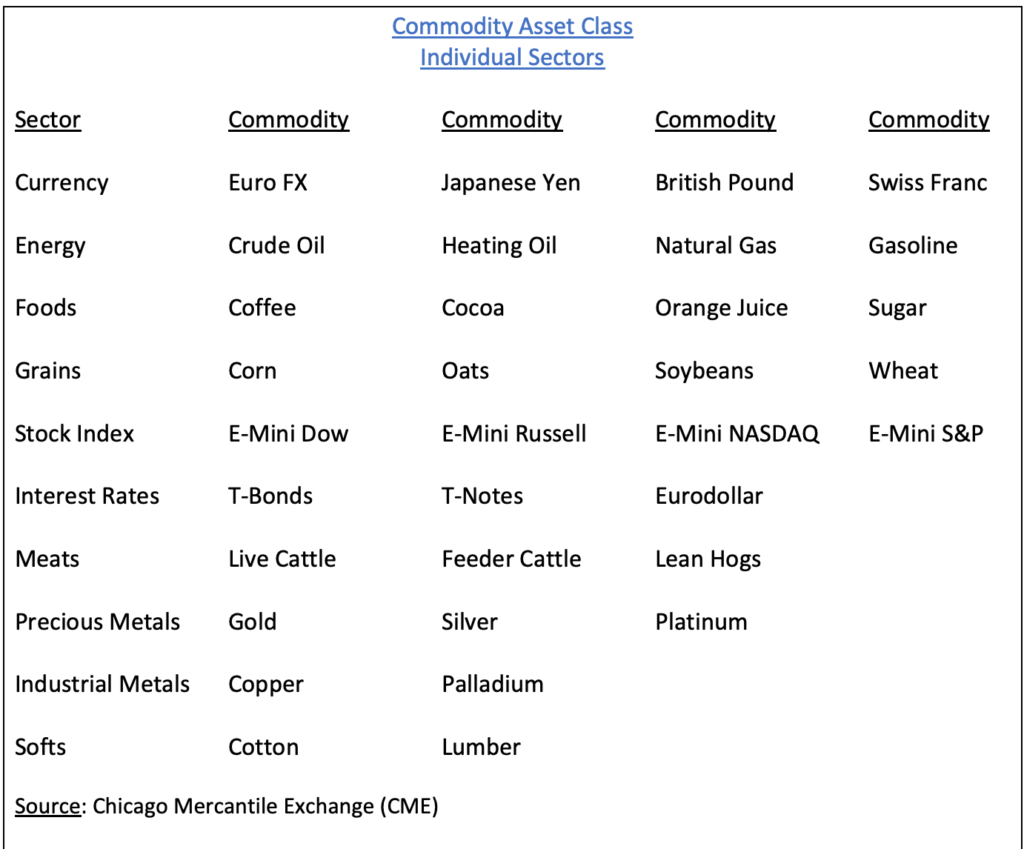Click the Orange Juice entry
This screenshot has width=1024, height=849.
(x=722, y=308)
